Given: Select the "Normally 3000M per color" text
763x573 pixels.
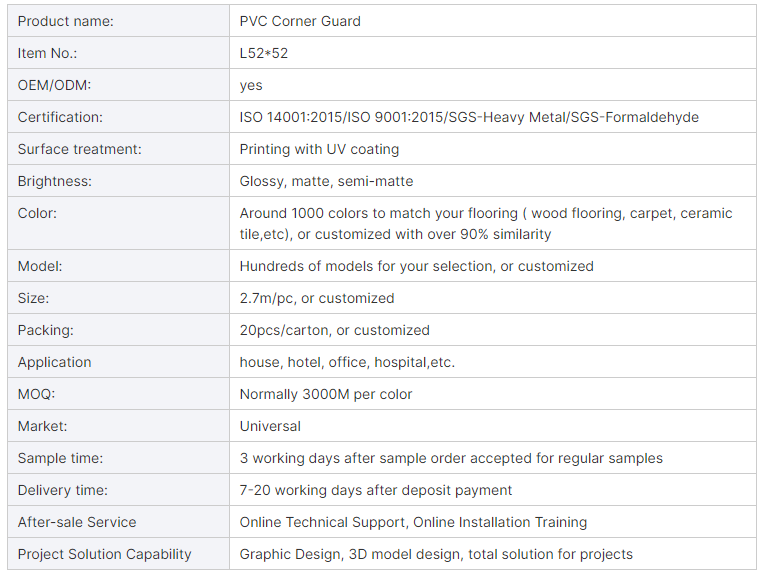Looking at the screenshot, I should [x=326, y=394].
